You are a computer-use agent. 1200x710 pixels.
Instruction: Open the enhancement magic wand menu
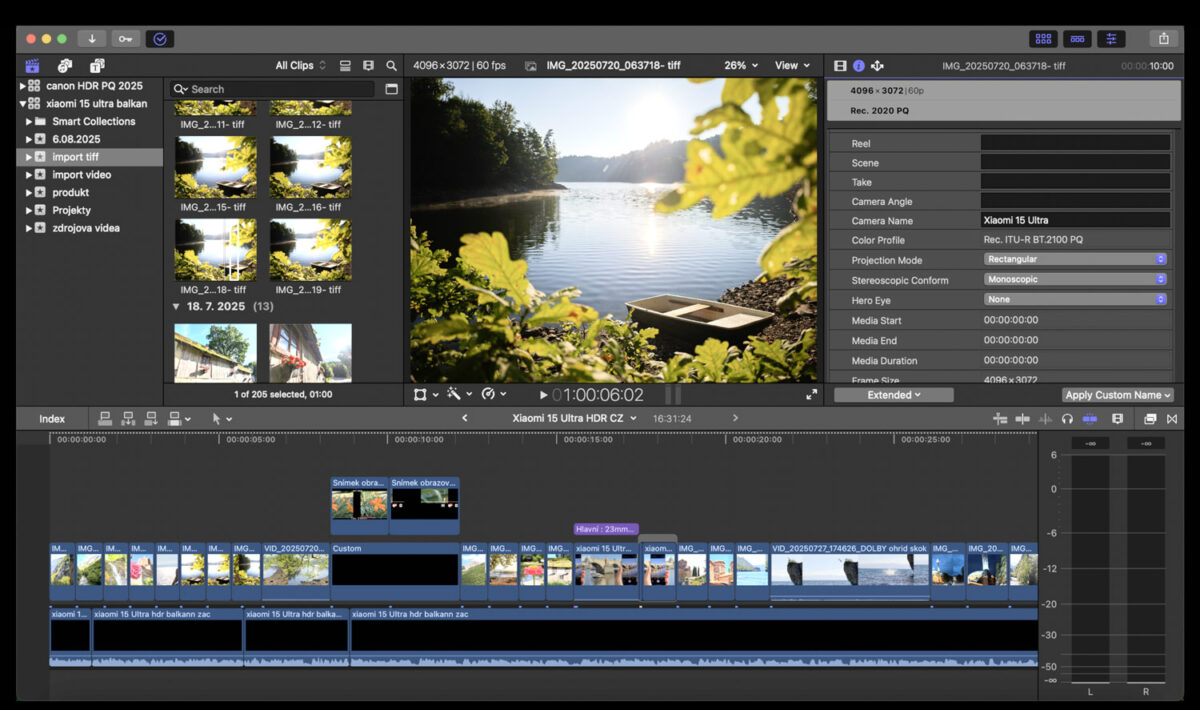458,395
